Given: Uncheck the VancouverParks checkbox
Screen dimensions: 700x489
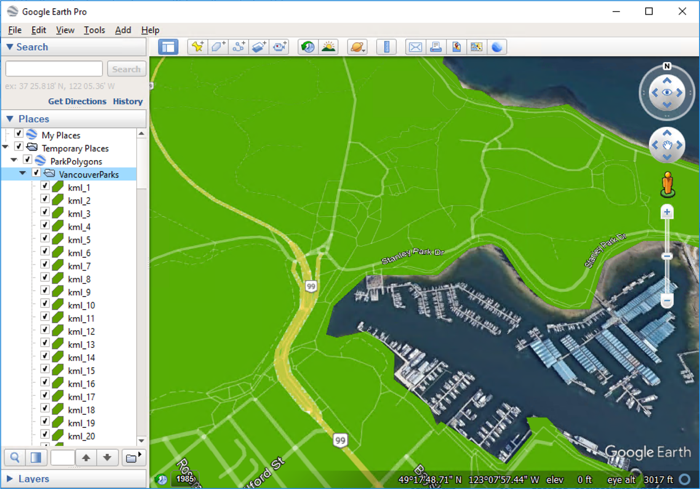Looking at the screenshot, I should [x=37, y=172].
